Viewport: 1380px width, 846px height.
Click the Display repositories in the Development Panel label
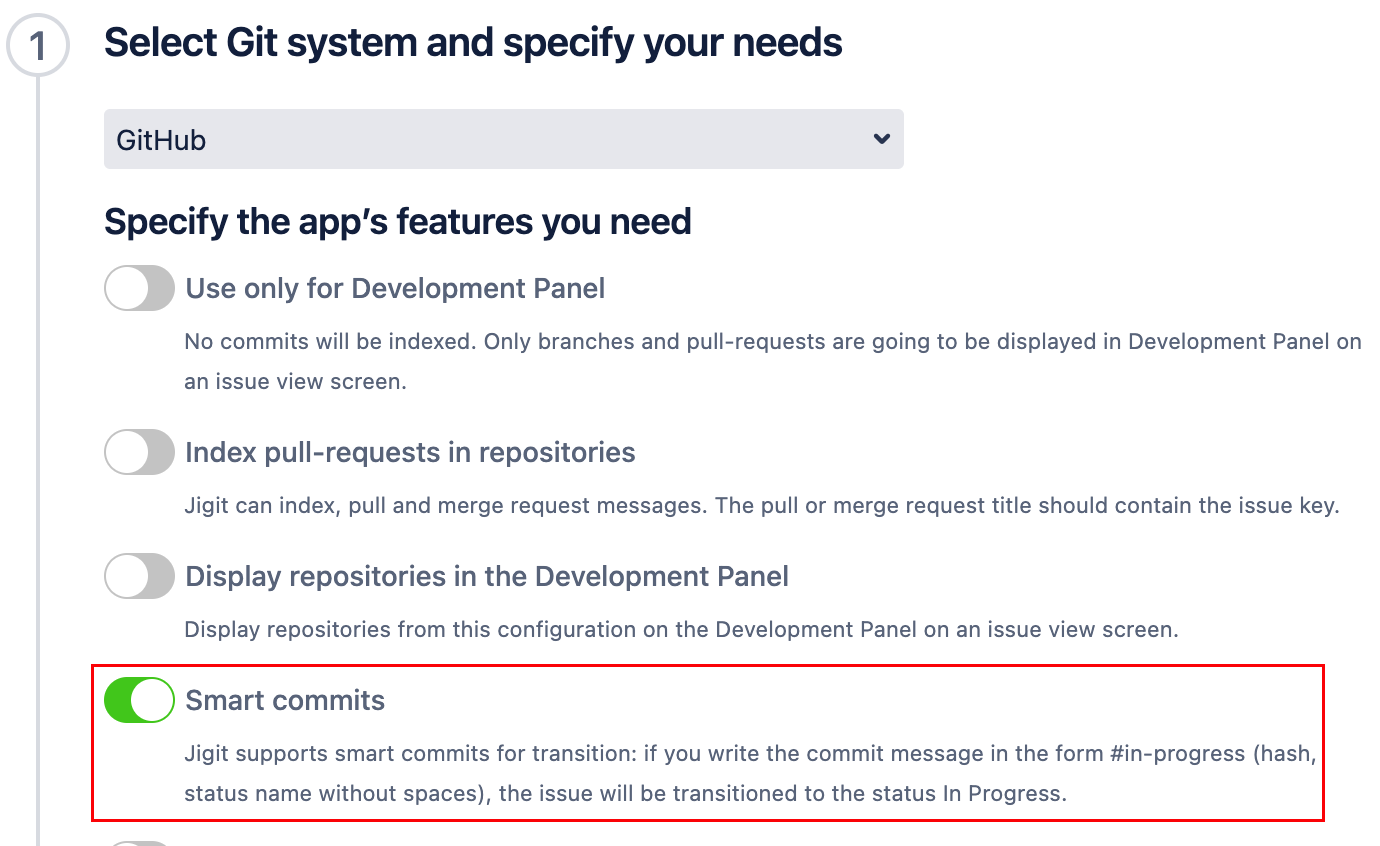click(x=487, y=577)
